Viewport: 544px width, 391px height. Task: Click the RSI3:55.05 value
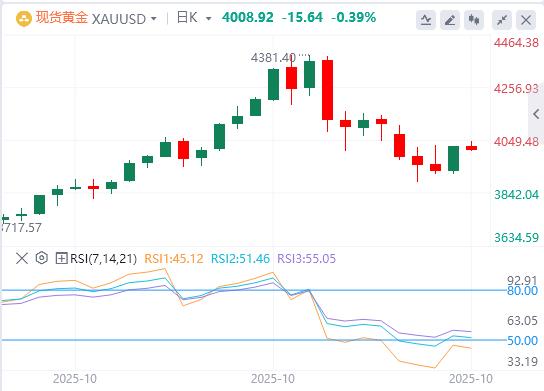pos(306,258)
